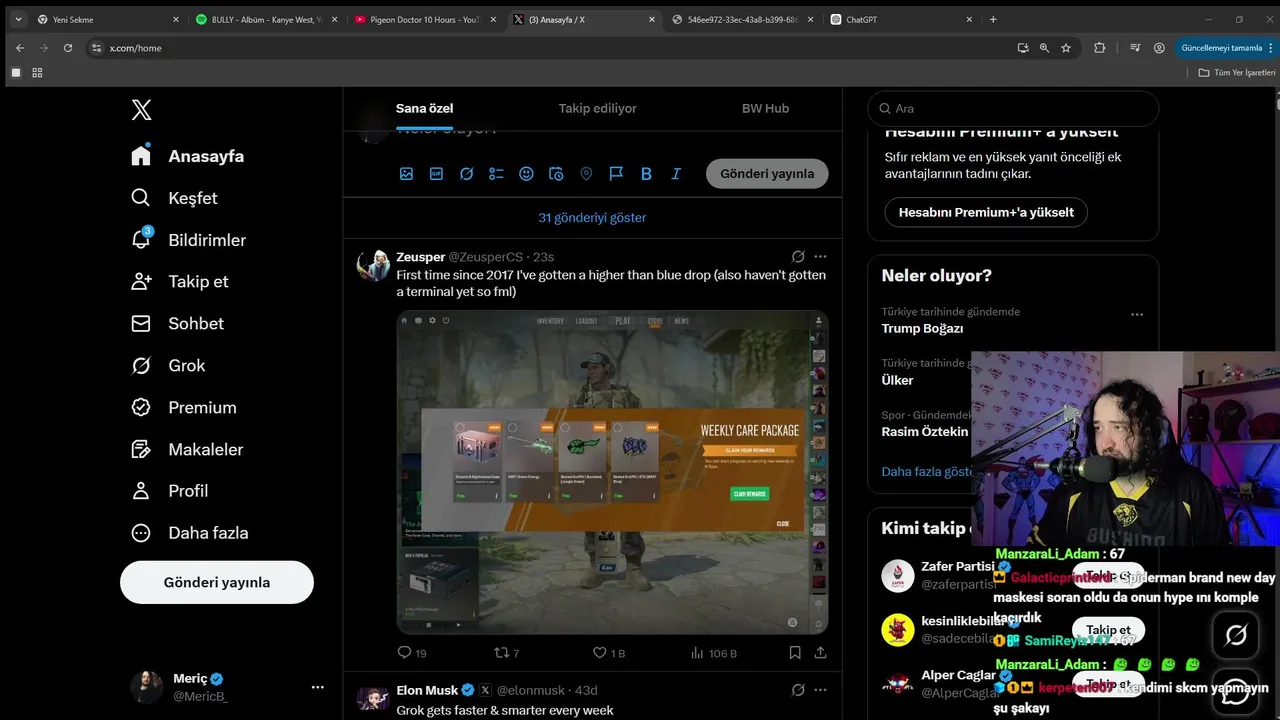
Task: Open Zeusper's profile avatar
Action: coord(373,265)
